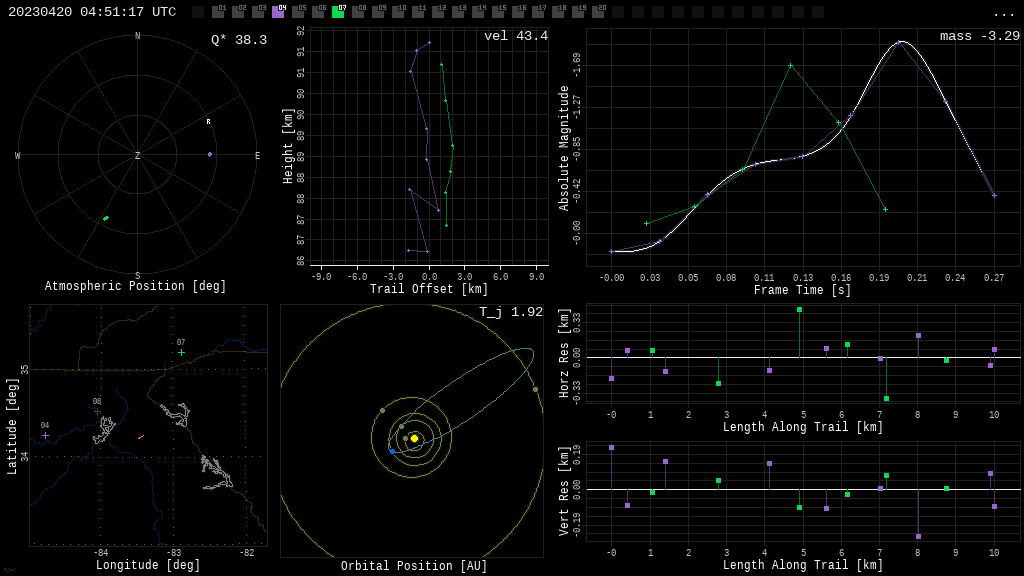Click the blue Earth dot in orbital plot
1024x576 pixels.
coord(392,451)
